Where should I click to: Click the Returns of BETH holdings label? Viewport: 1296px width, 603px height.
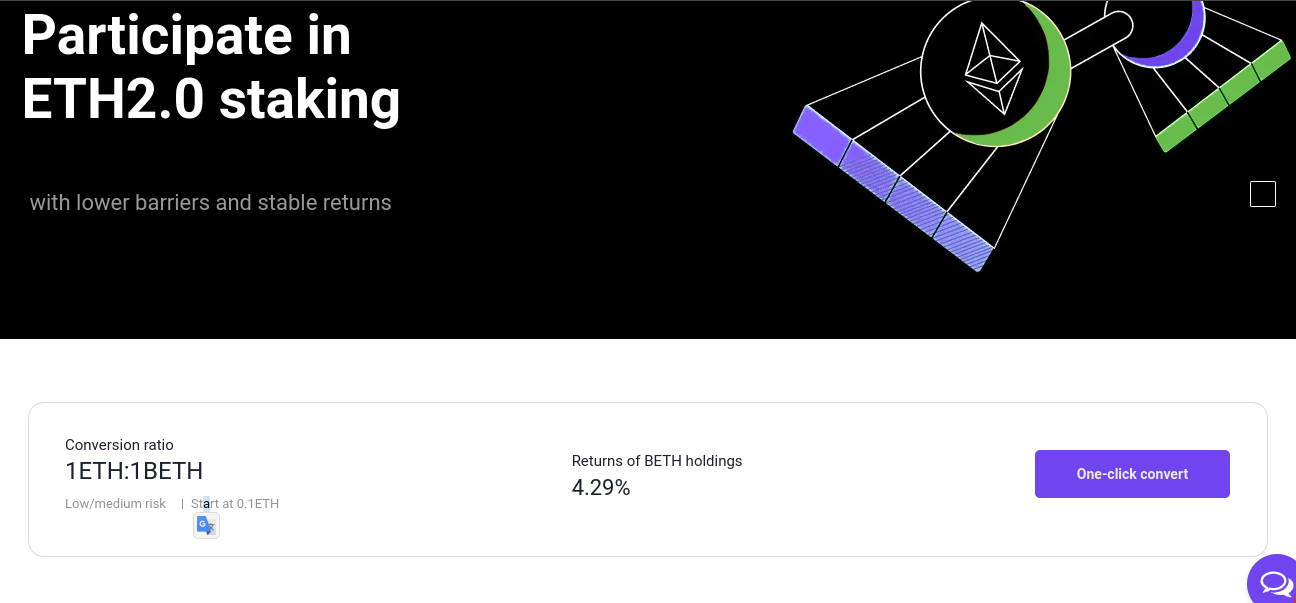coord(657,461)
